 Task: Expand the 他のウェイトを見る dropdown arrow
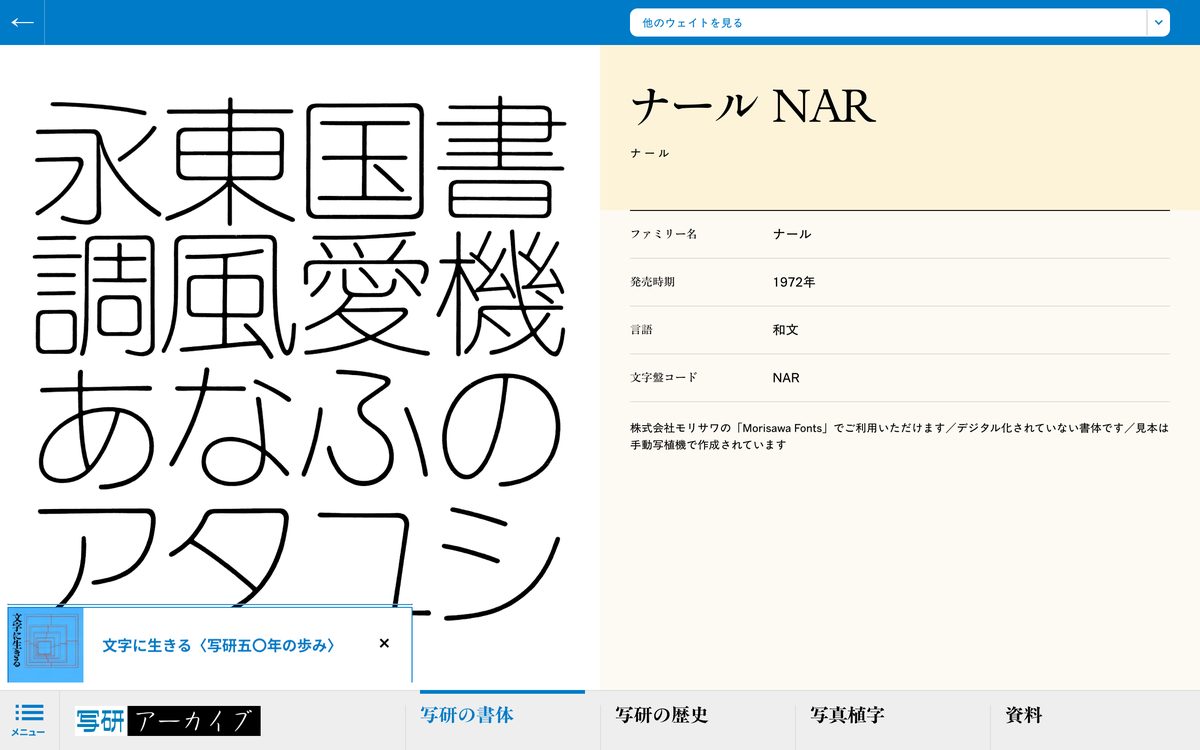click(1158, 22)
